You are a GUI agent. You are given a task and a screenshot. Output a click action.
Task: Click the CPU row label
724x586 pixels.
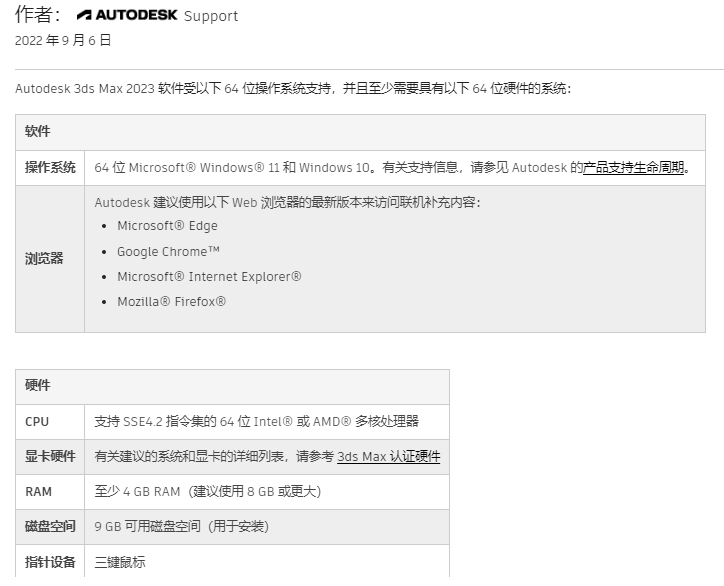pyautogui.click(x=37, y=422)
